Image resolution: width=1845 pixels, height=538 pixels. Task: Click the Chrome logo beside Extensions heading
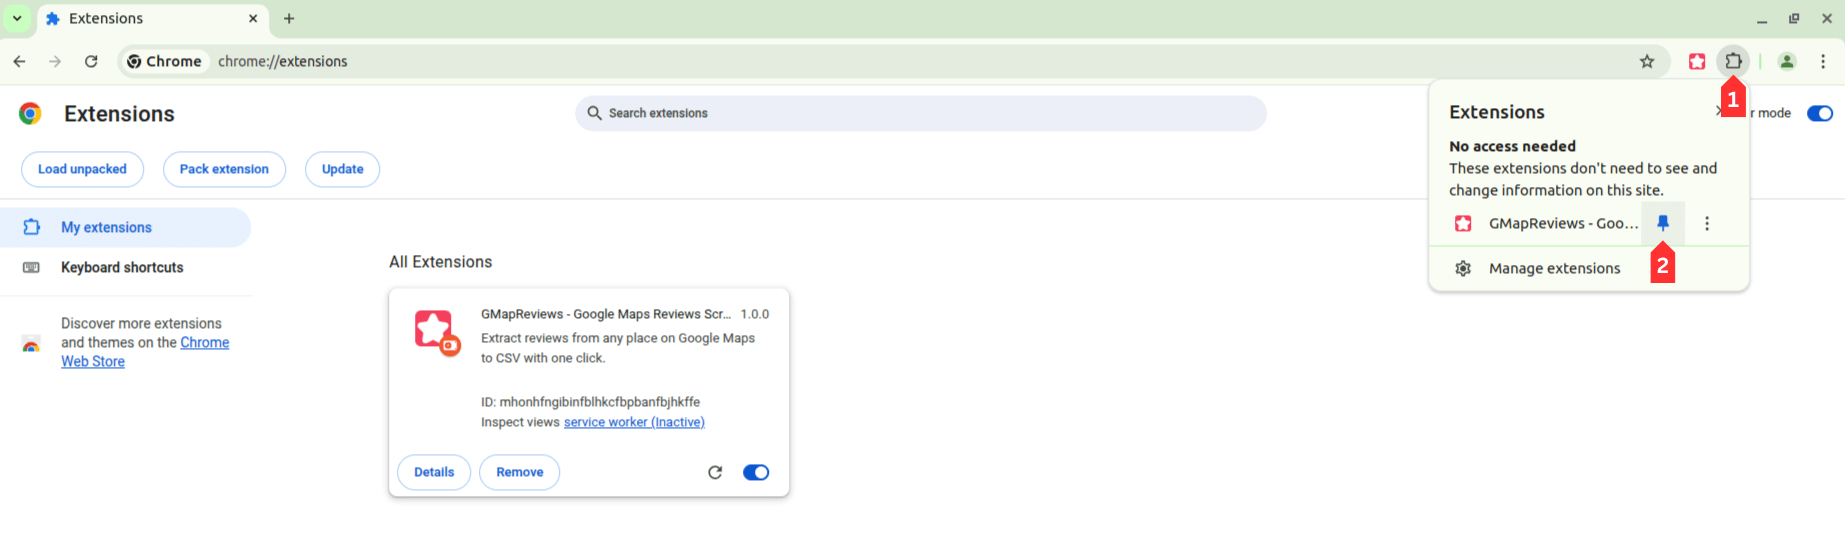point(30,113)
